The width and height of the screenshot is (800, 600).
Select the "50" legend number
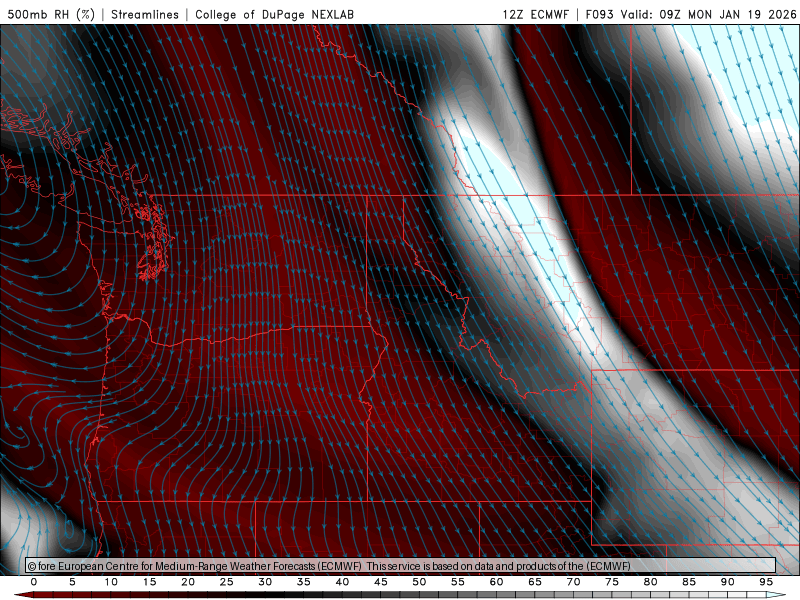point(419,582)
